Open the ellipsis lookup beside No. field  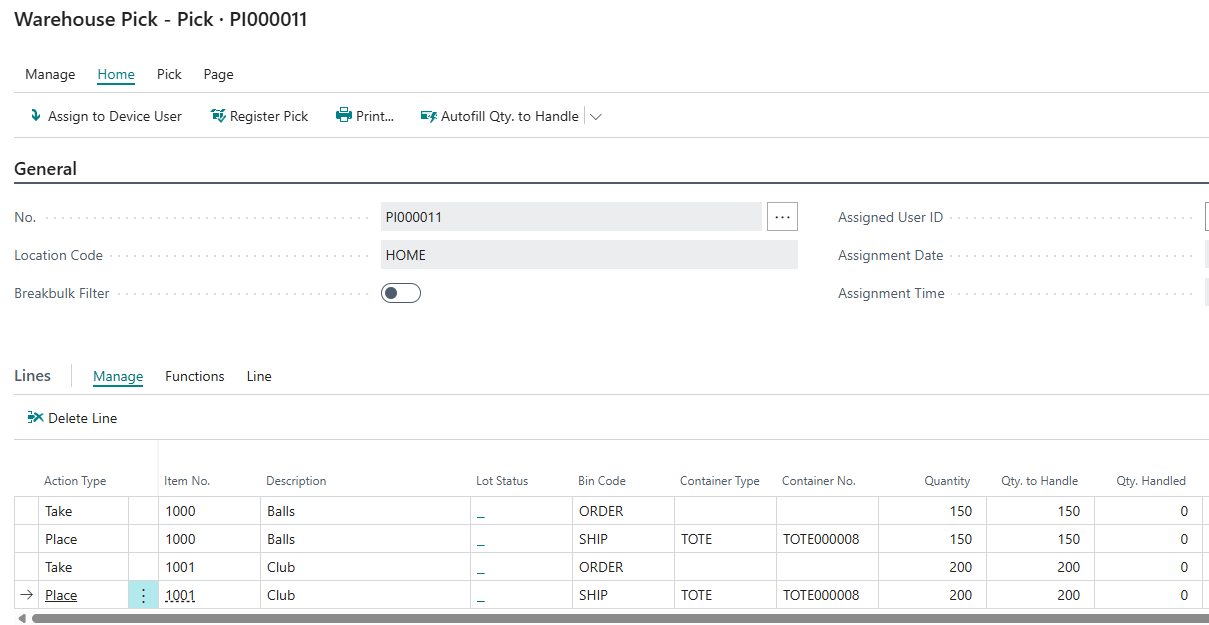[782, 217]
